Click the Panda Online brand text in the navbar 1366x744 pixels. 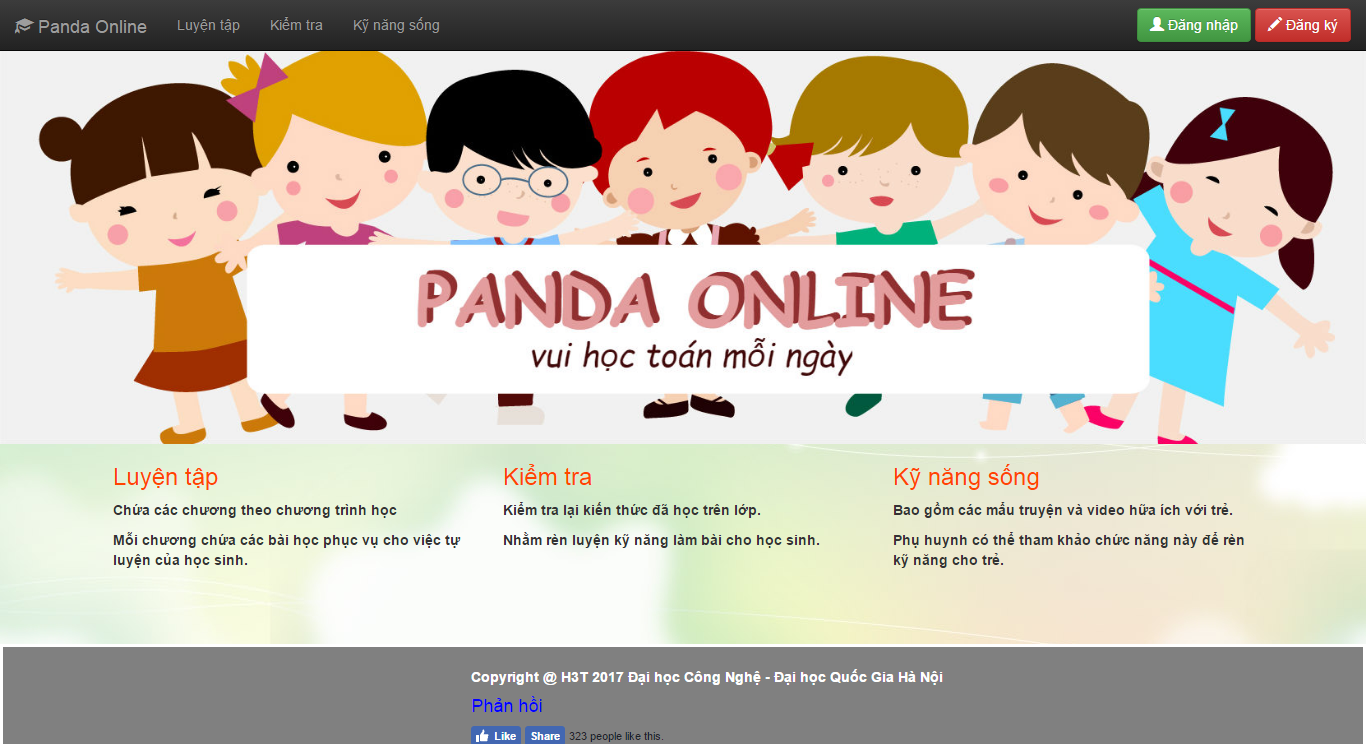coord(92,27)
